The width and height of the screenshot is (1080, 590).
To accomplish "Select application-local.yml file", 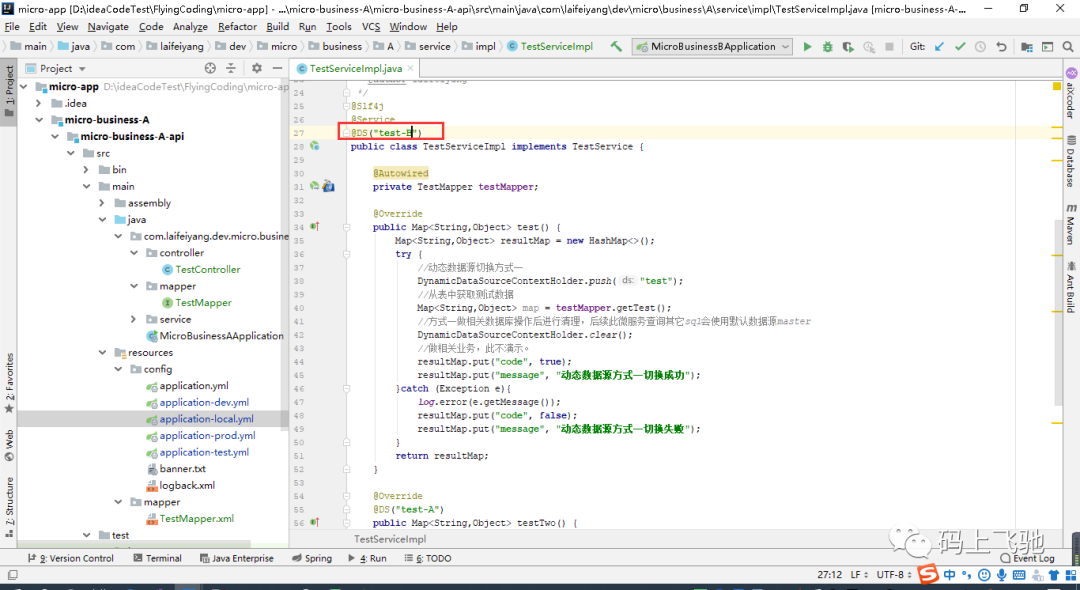I will 207,419.
